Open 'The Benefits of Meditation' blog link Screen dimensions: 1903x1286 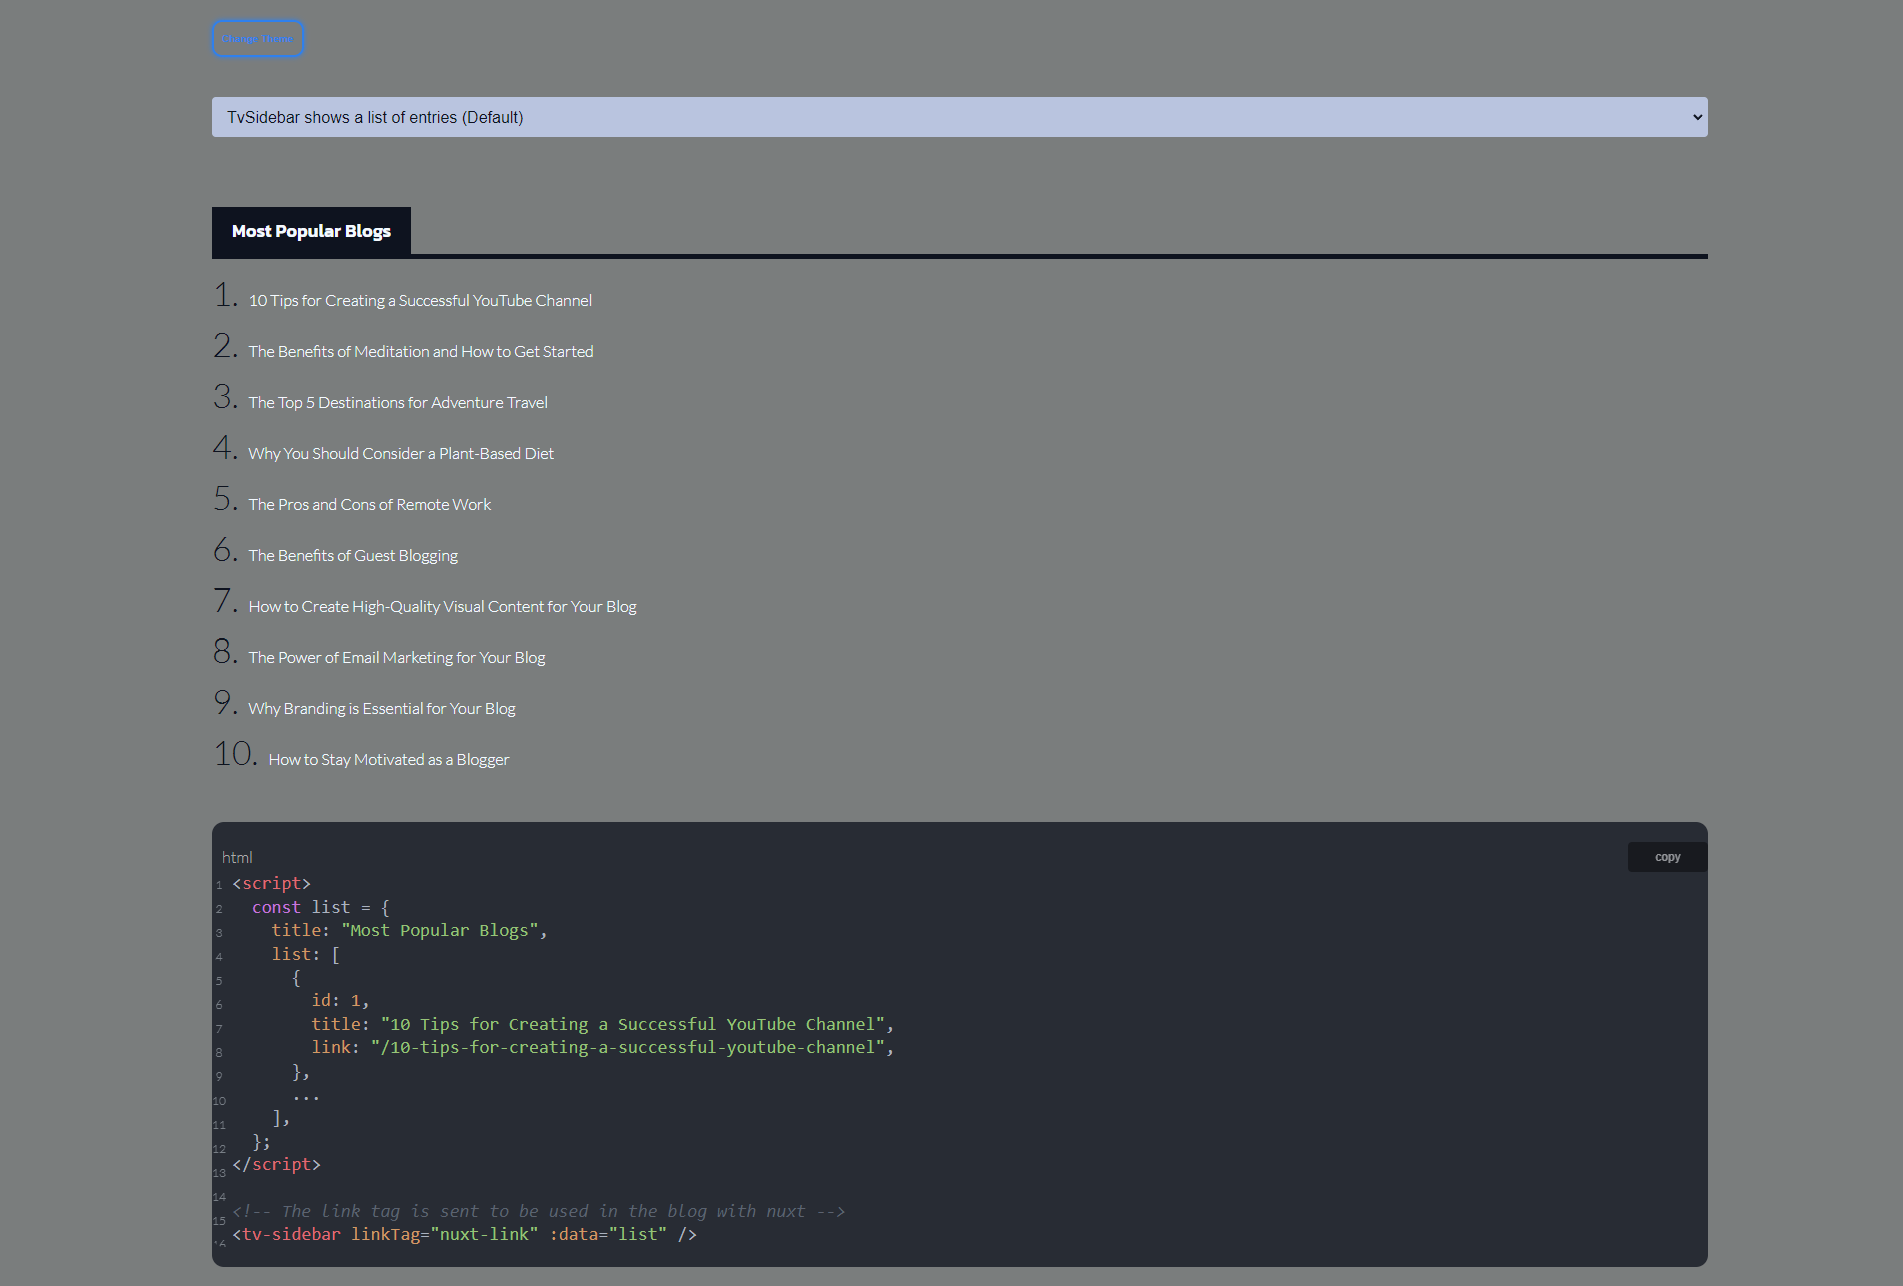pyautogui.click(x=421, y=351)
